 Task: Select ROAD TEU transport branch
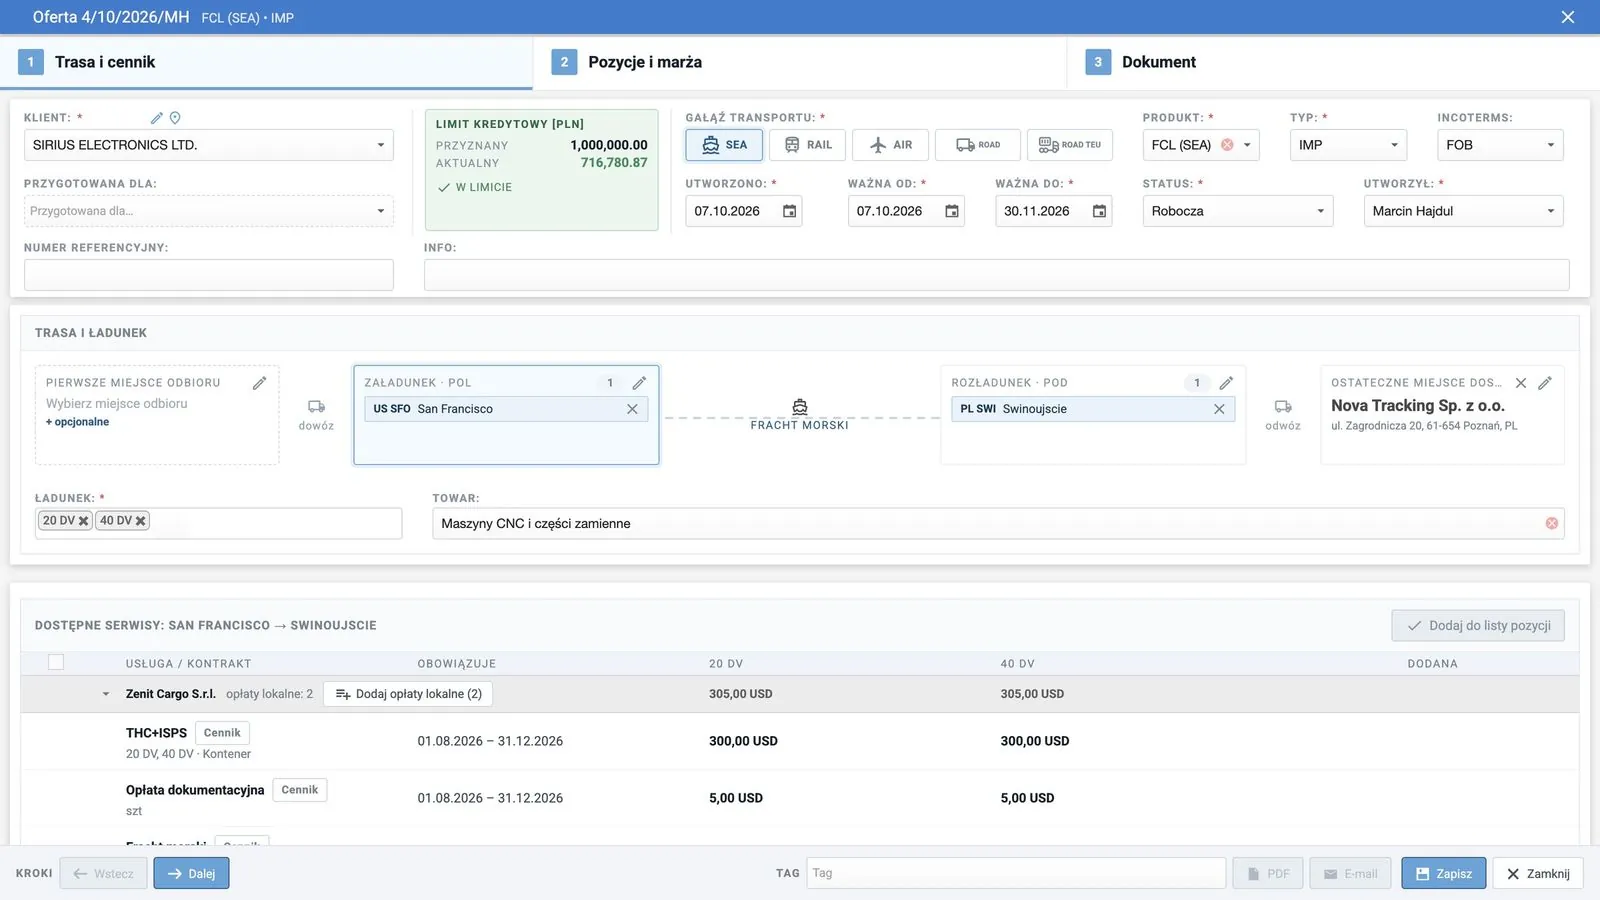[1070, 145]
